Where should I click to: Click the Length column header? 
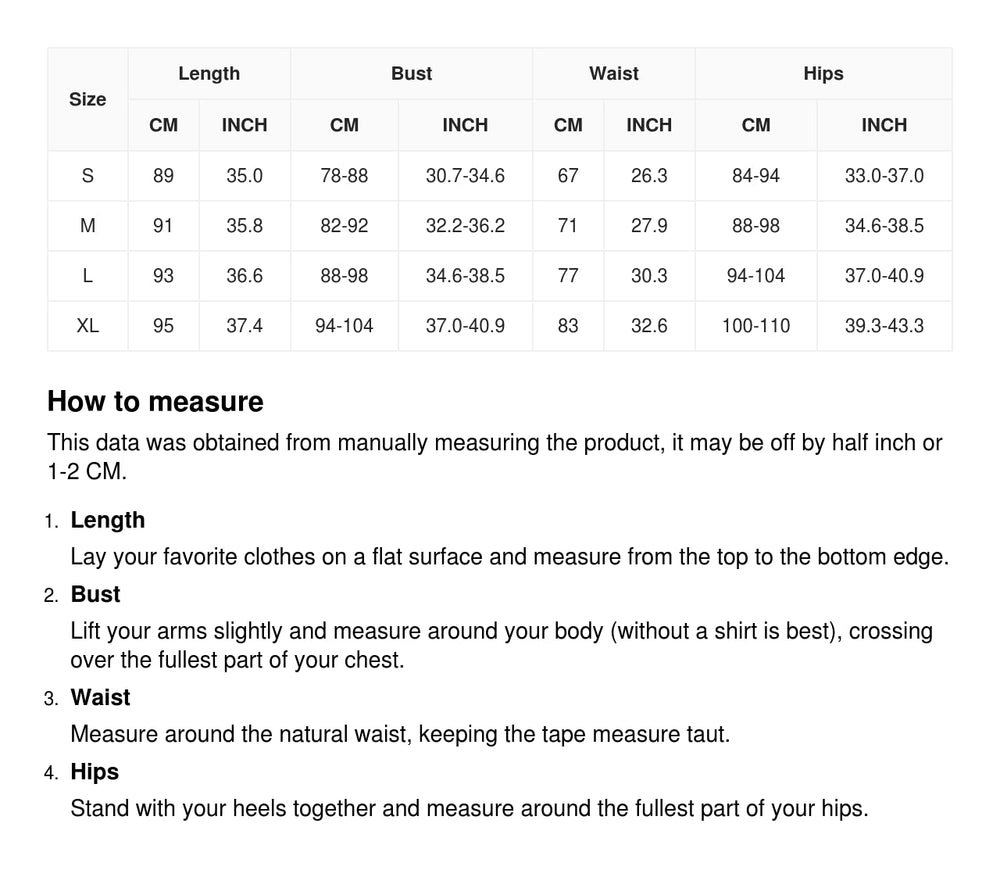pyautogui.click(x=209, y=74)
